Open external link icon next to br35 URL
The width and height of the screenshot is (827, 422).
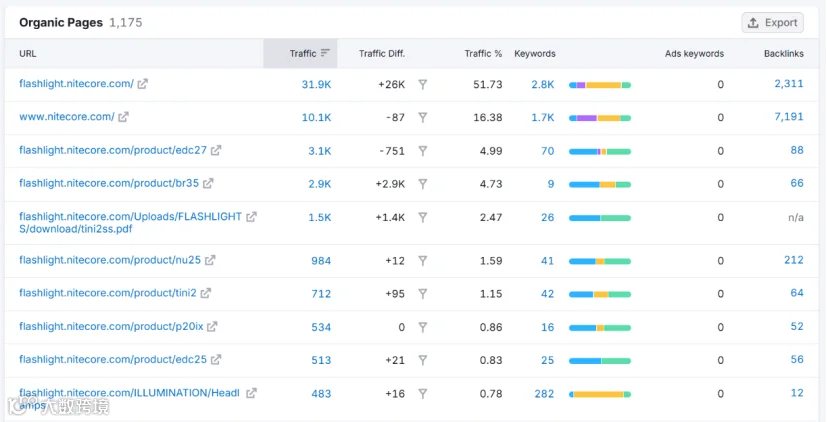tap(208, 183)
